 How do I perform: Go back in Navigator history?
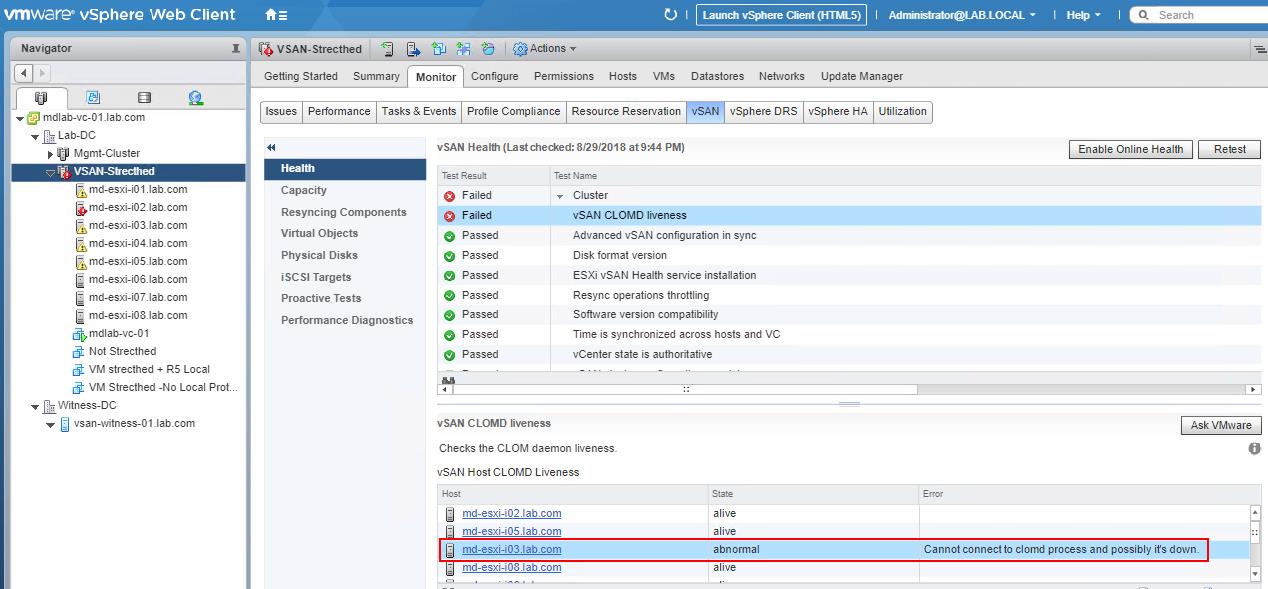click(x=24, y=73)
